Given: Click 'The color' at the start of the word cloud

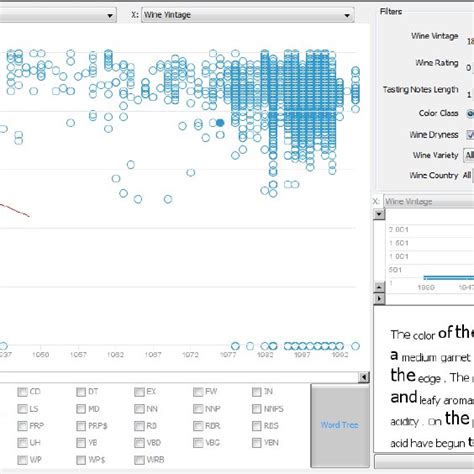Looking at the screenshot, I should click(413, 335).
